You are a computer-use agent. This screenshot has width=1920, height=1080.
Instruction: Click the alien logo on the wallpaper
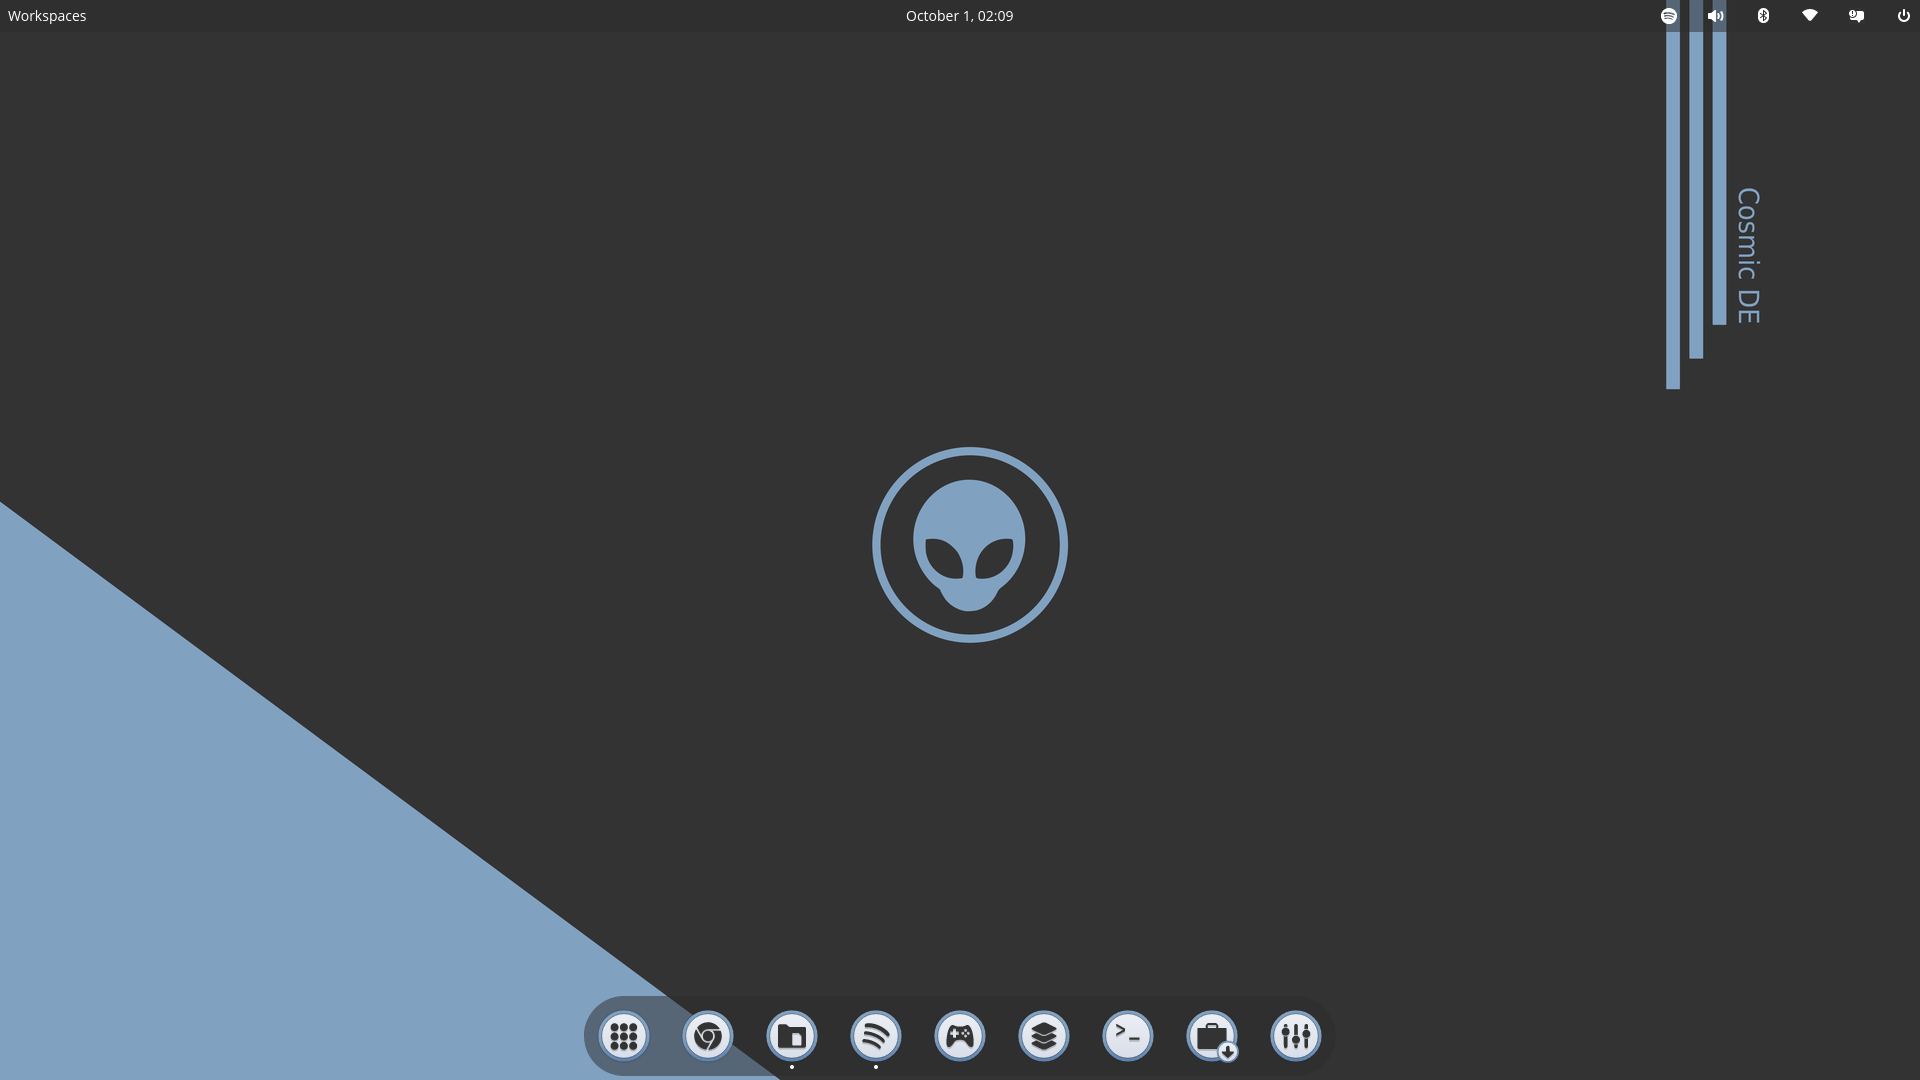(x=969, y=545)
